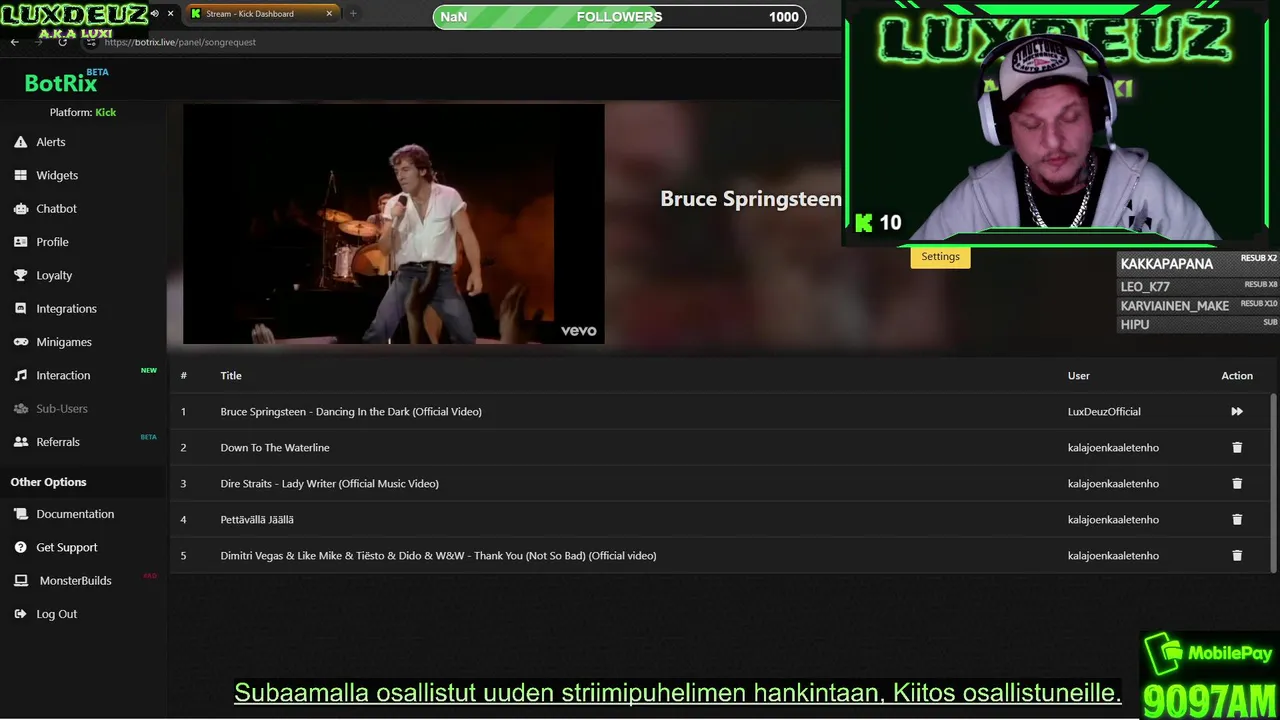1280x720 pixels.
Task: Delete Pettävällä Jäällä from queue
Action: 1237,519
